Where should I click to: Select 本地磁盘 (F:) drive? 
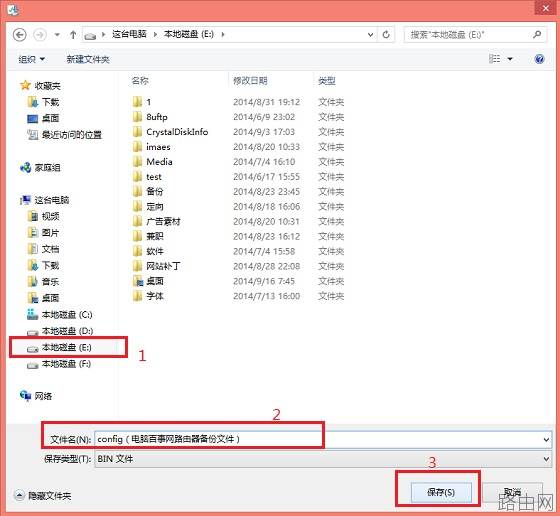point(66,364)
